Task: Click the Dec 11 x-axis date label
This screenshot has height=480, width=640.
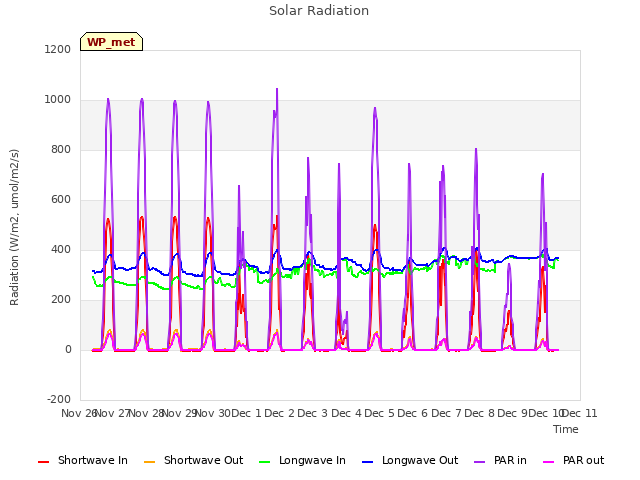Action: (580, 413)
